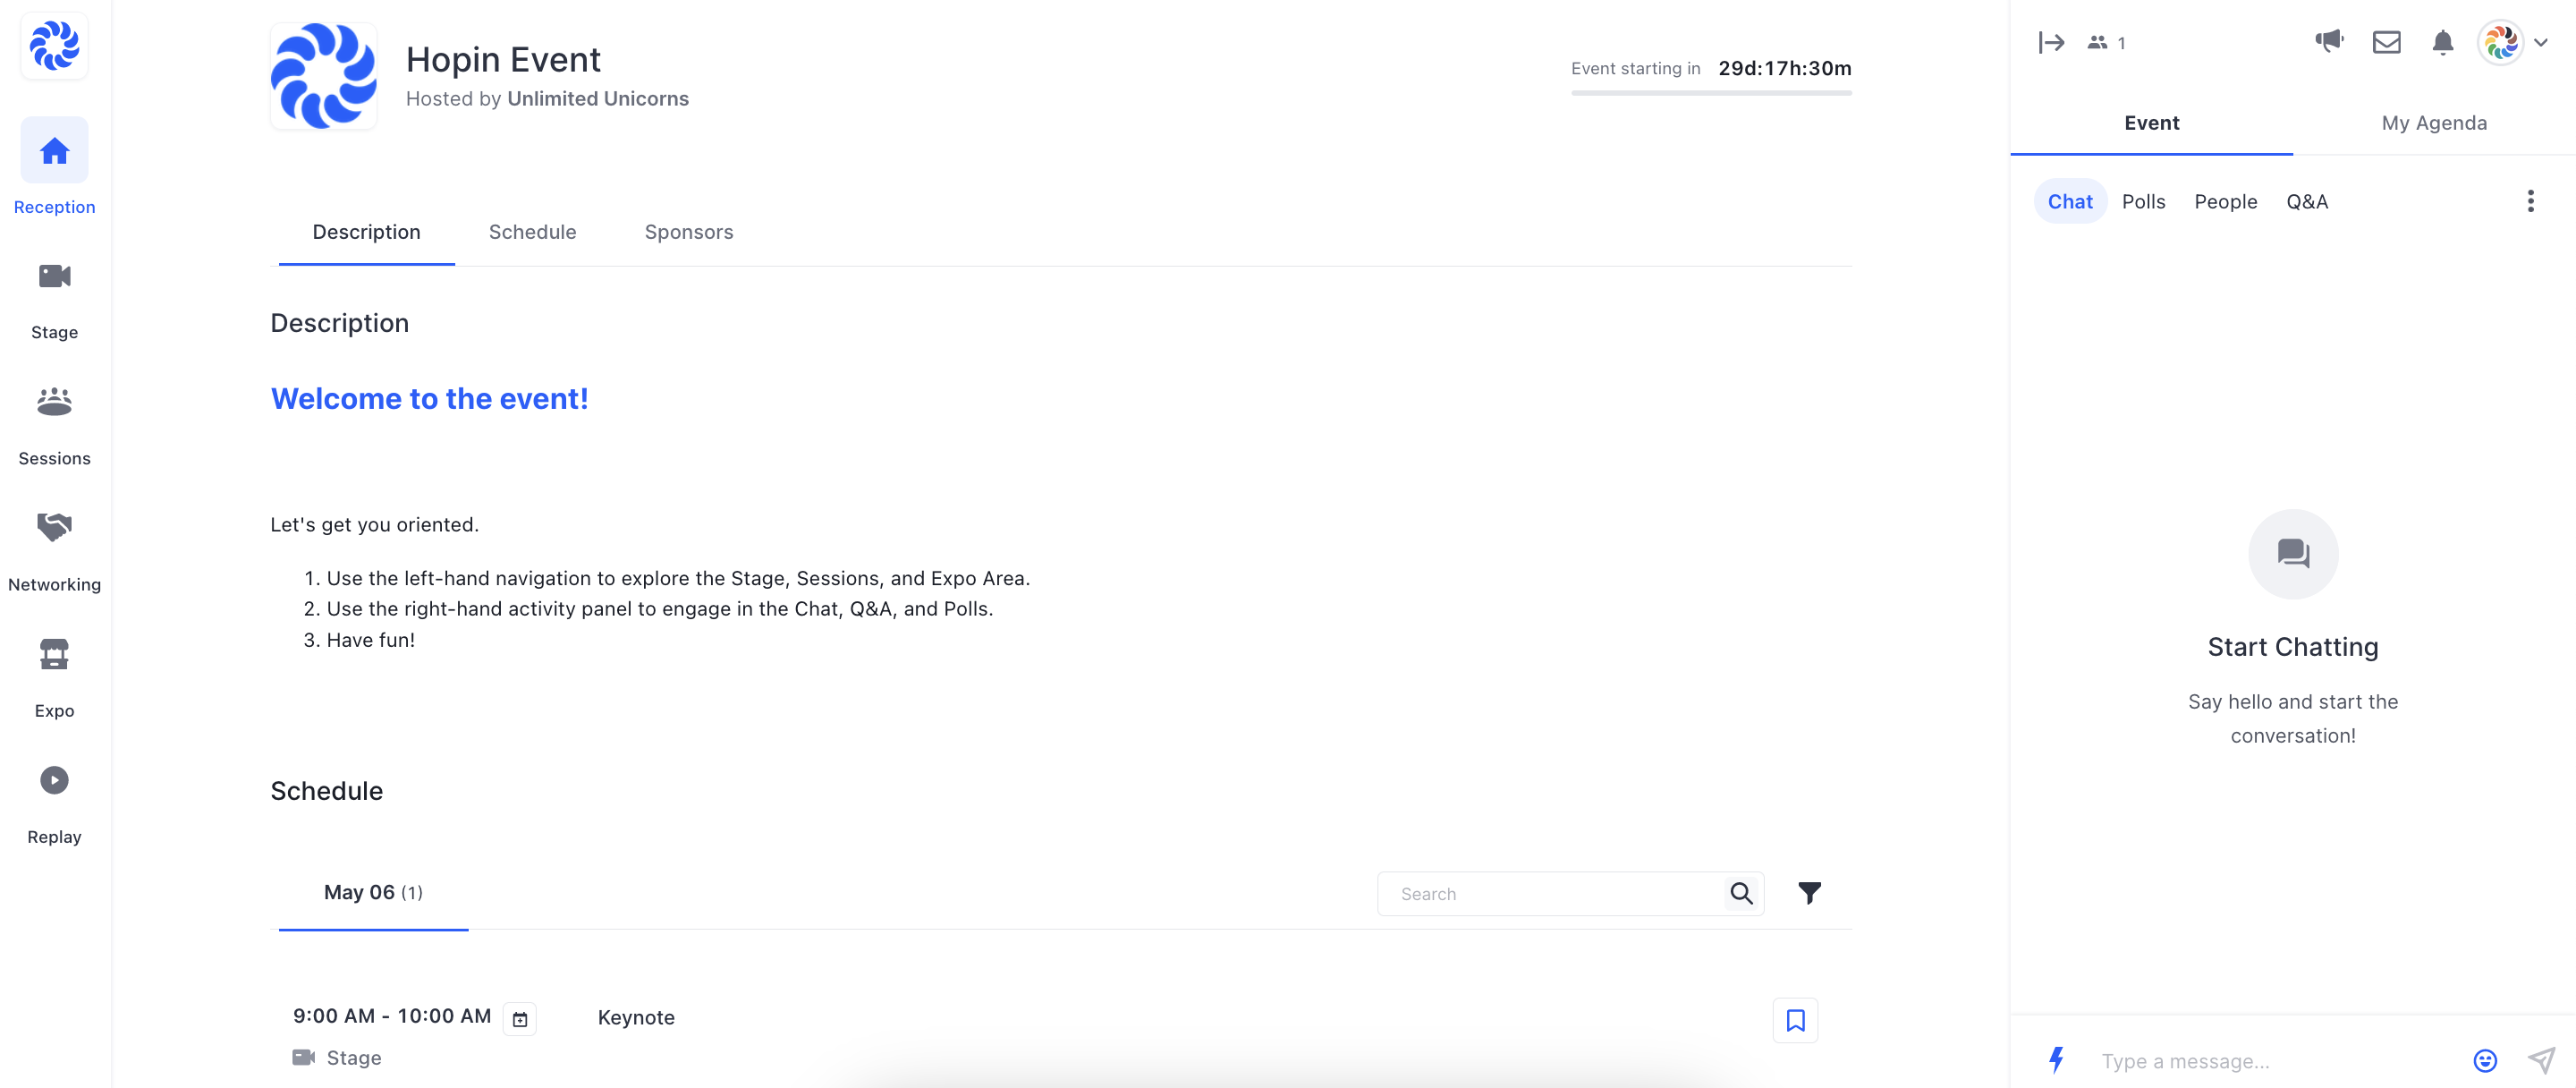The image size is (2576, 1088).
Task: Click the Stage location label under Keynote
Action: [x=354, y=1058]
